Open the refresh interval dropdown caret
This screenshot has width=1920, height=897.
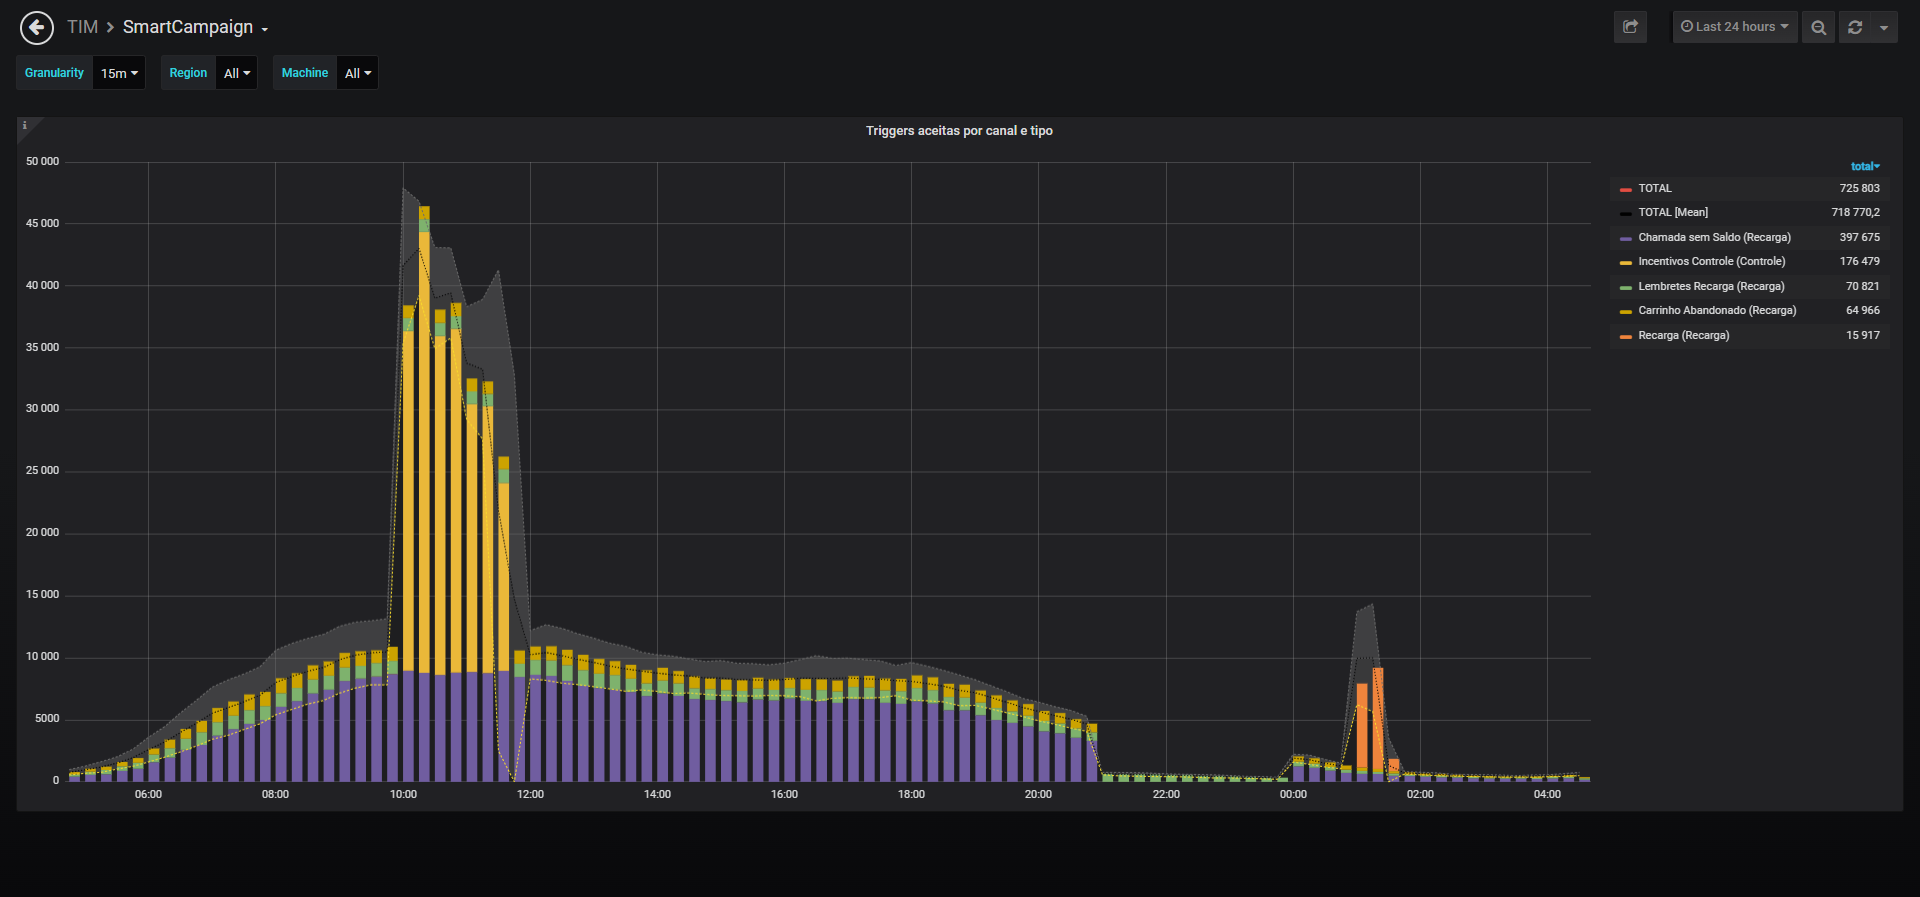1884,27
